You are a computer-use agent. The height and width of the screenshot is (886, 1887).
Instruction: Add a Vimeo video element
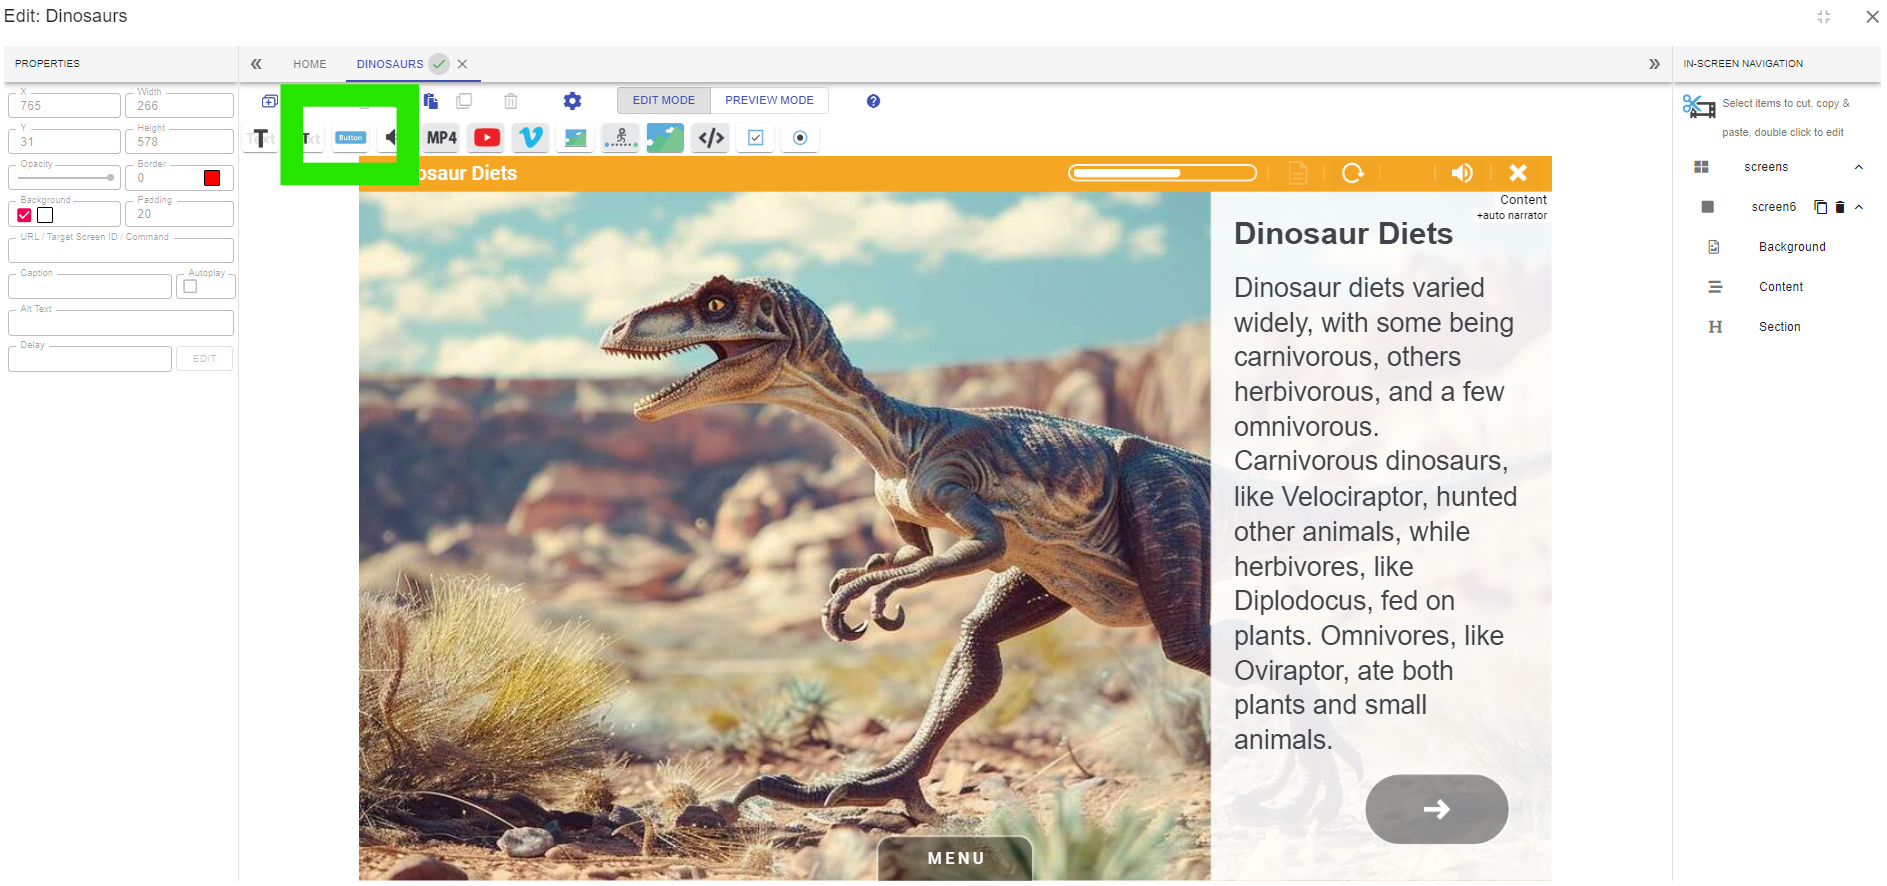pos(531,138)
